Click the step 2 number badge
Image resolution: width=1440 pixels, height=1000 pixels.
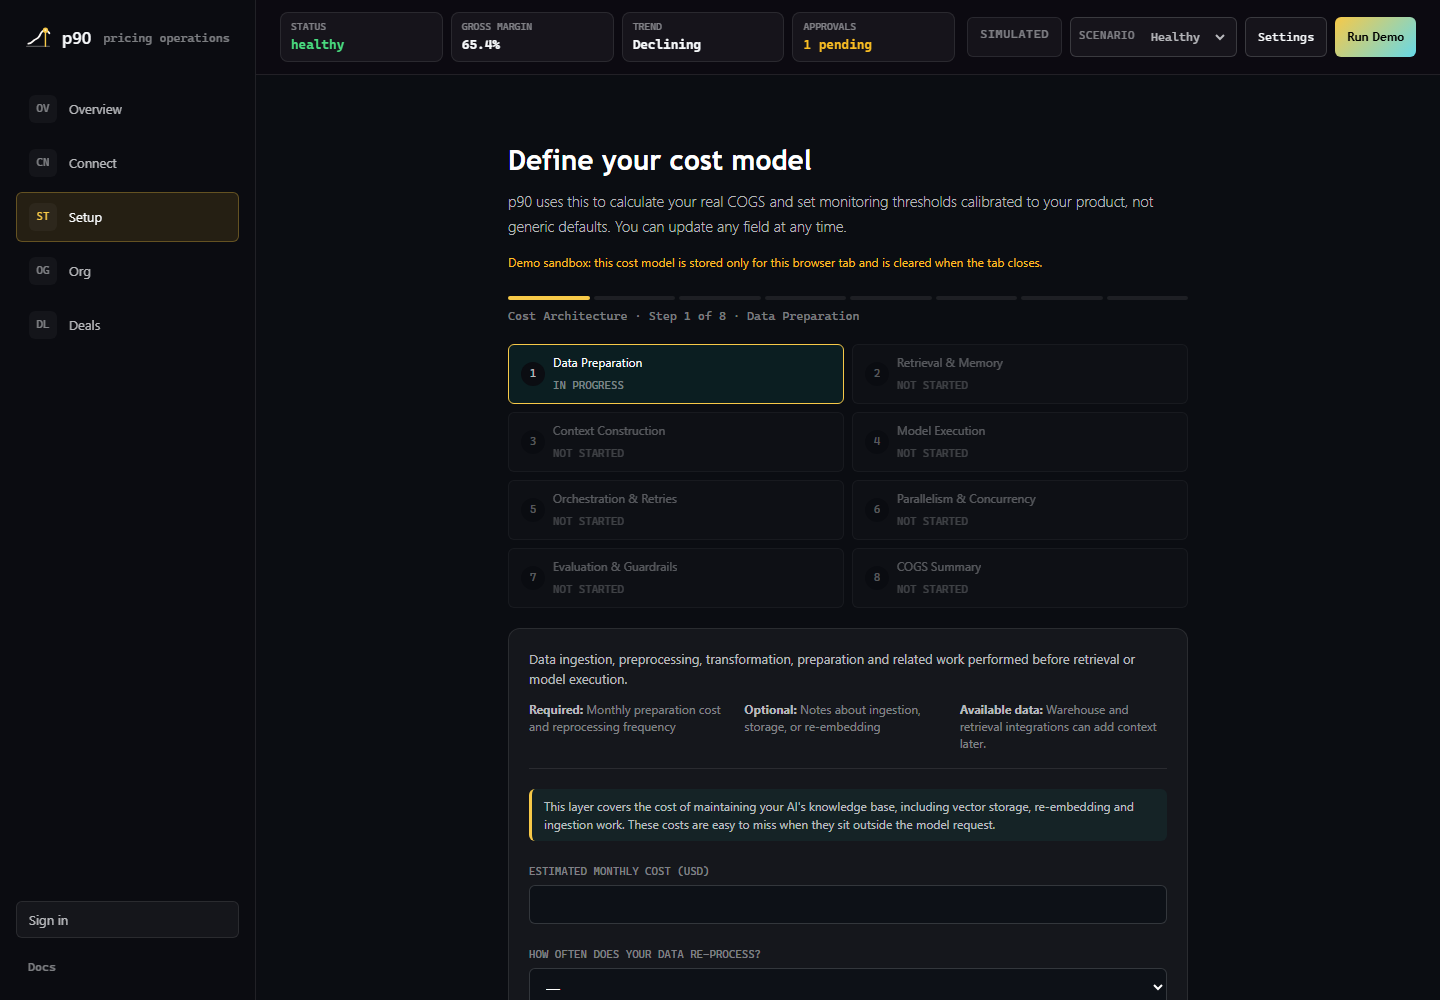[x=877, y=374]
